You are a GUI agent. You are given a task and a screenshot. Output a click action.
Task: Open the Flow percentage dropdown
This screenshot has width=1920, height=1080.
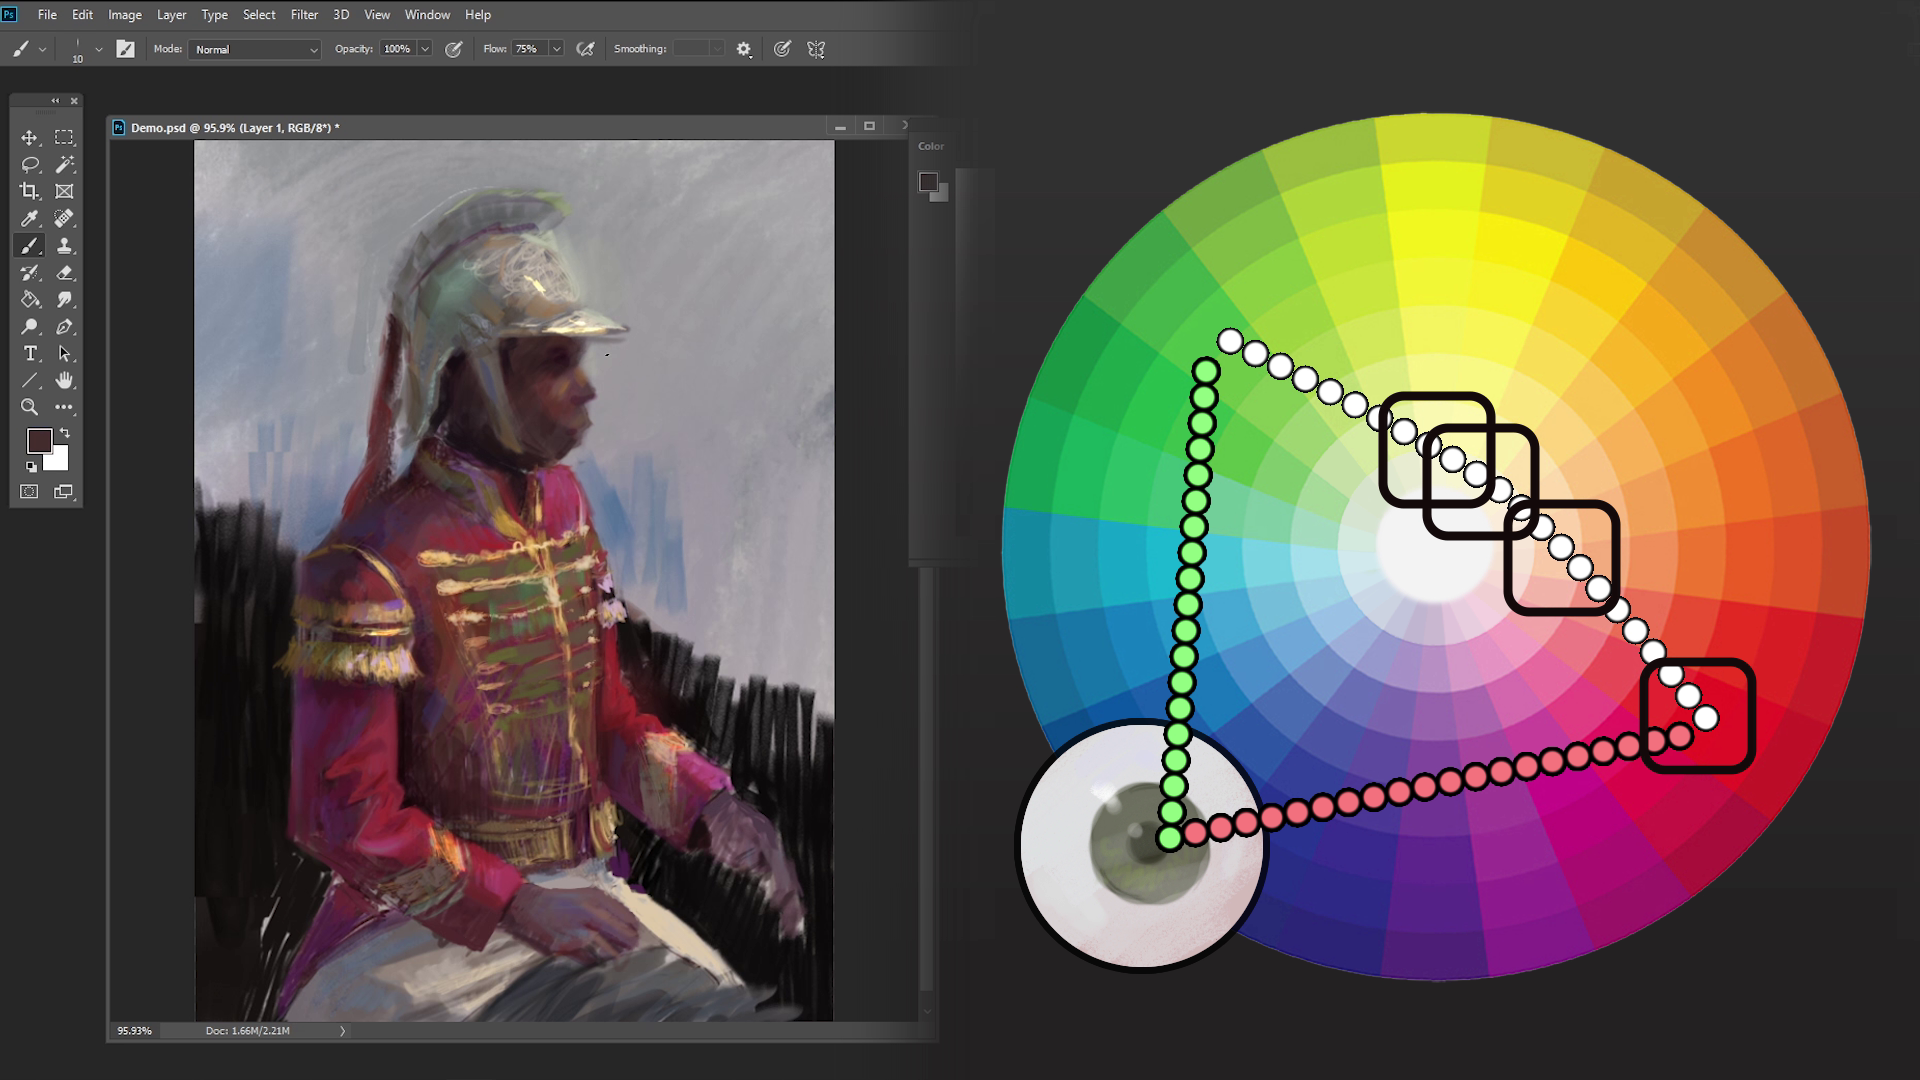coord(556,47)
